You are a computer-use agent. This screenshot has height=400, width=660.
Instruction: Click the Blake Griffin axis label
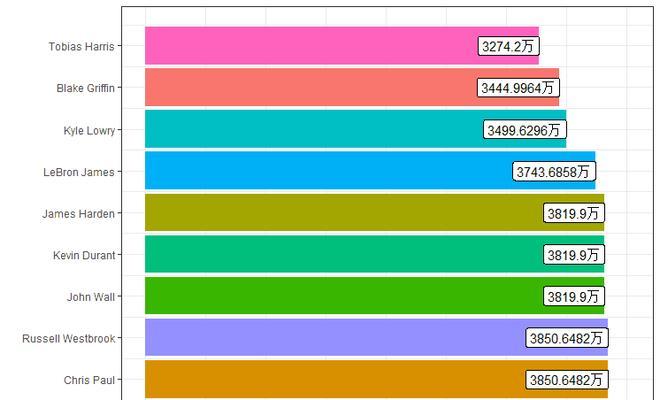85,88
